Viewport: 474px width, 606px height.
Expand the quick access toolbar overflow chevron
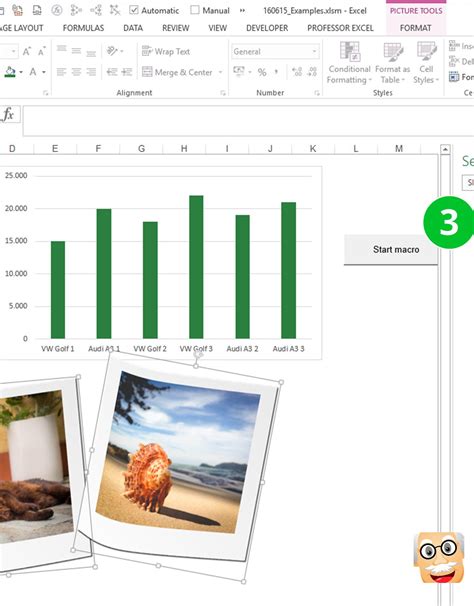click(x=242, y=10)
